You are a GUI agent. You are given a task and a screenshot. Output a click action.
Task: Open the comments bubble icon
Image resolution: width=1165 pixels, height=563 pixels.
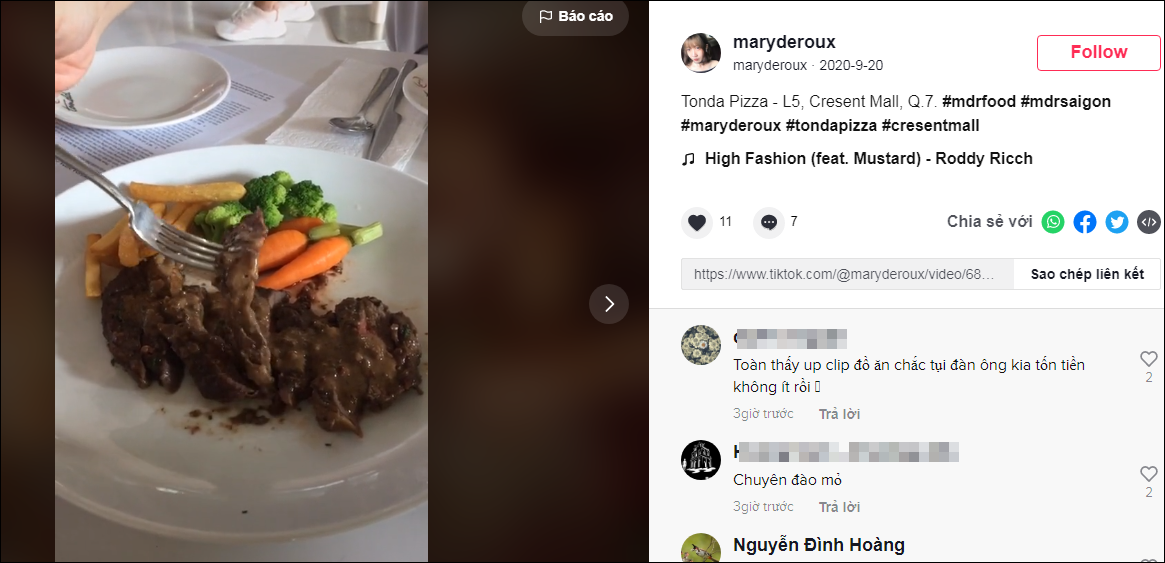768,222
